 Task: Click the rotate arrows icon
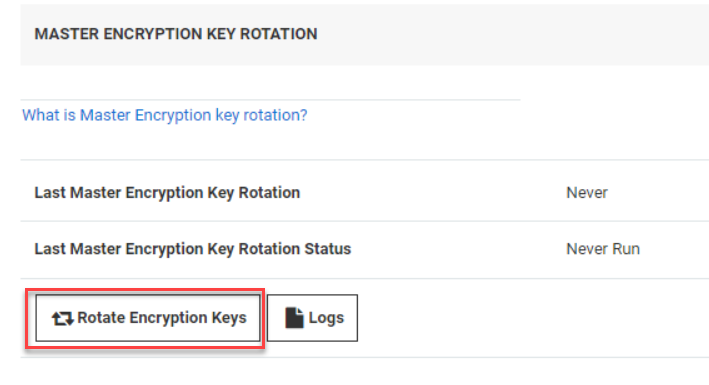coord(62,318)
